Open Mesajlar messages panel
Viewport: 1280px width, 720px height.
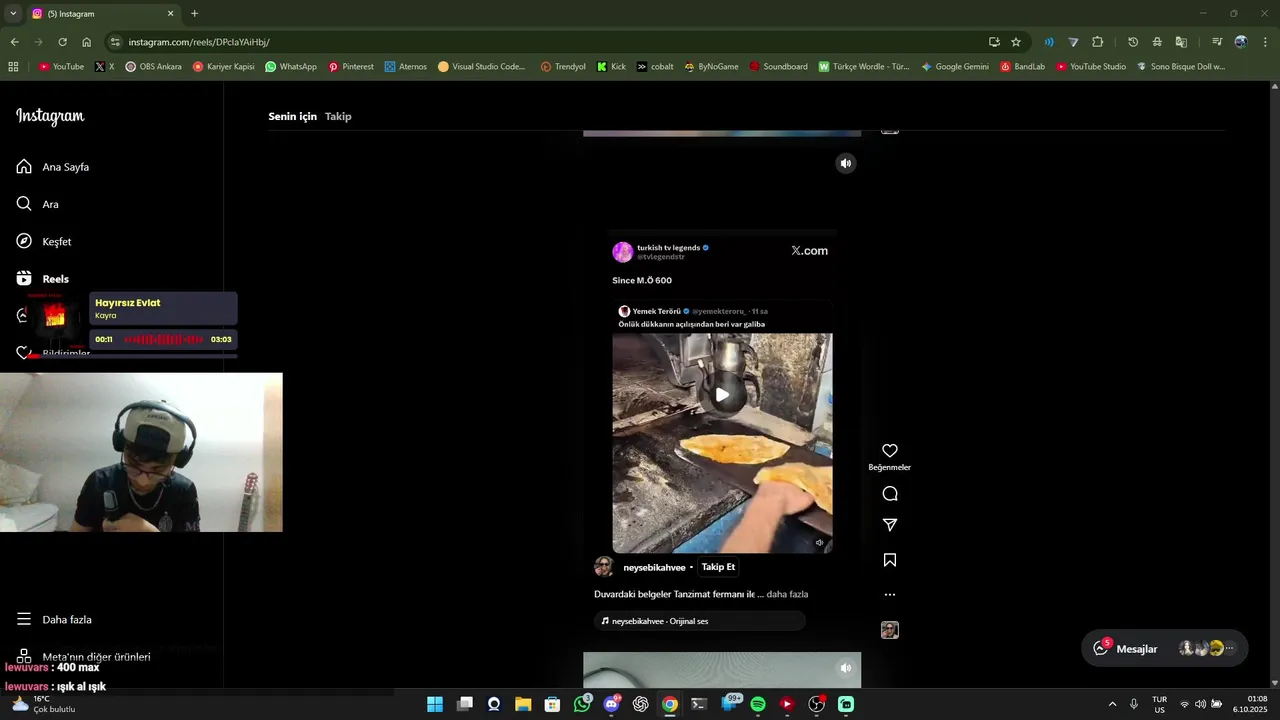coord(1165,649)
